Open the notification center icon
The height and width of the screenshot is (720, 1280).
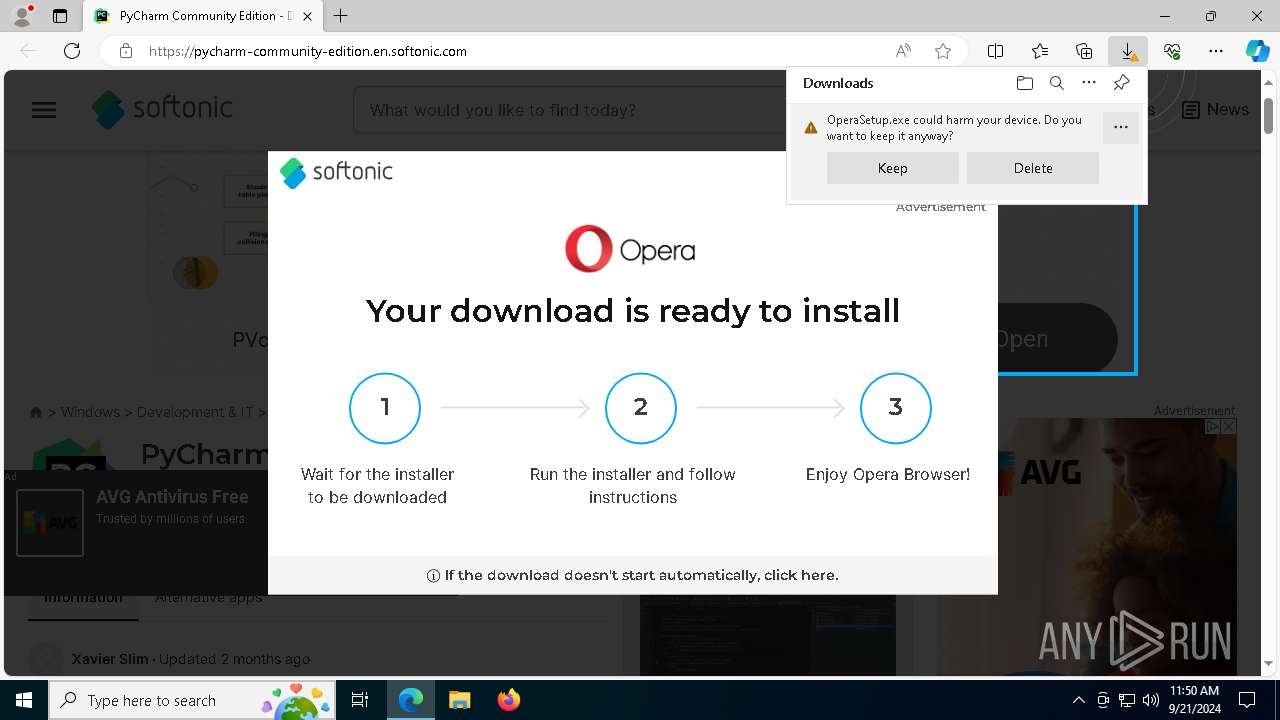pyautogui.click(x=1247, y=700)
